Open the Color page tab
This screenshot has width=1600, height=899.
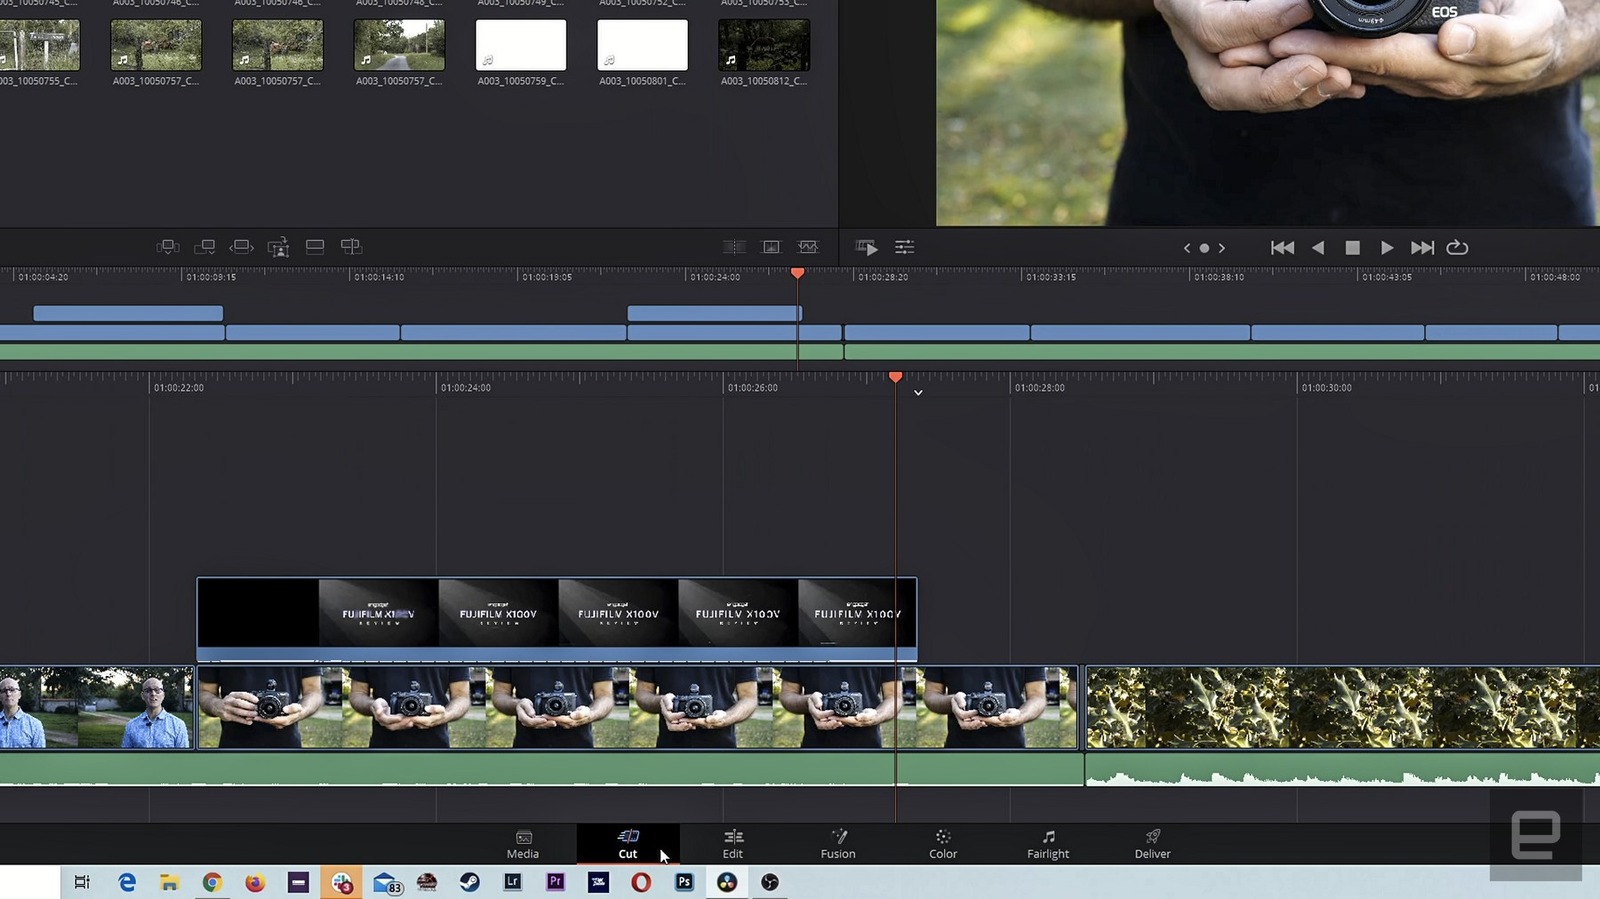coord(942,844)
